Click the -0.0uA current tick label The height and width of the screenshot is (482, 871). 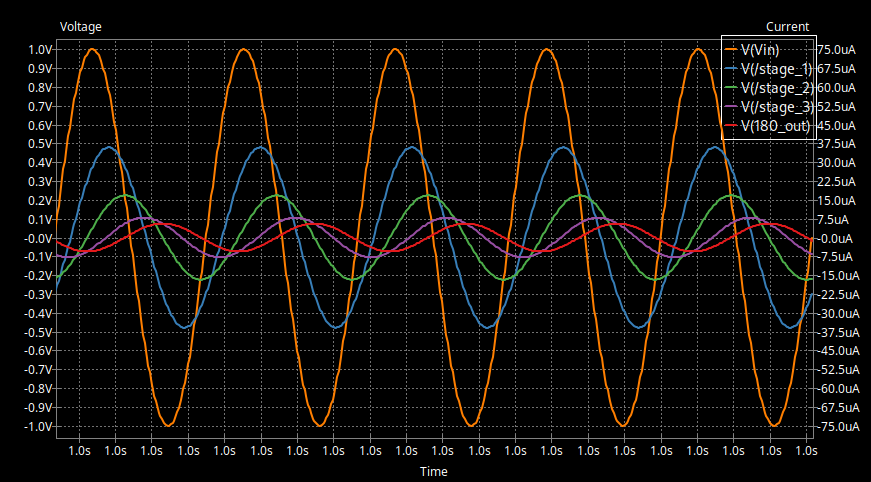pos(836,239)
